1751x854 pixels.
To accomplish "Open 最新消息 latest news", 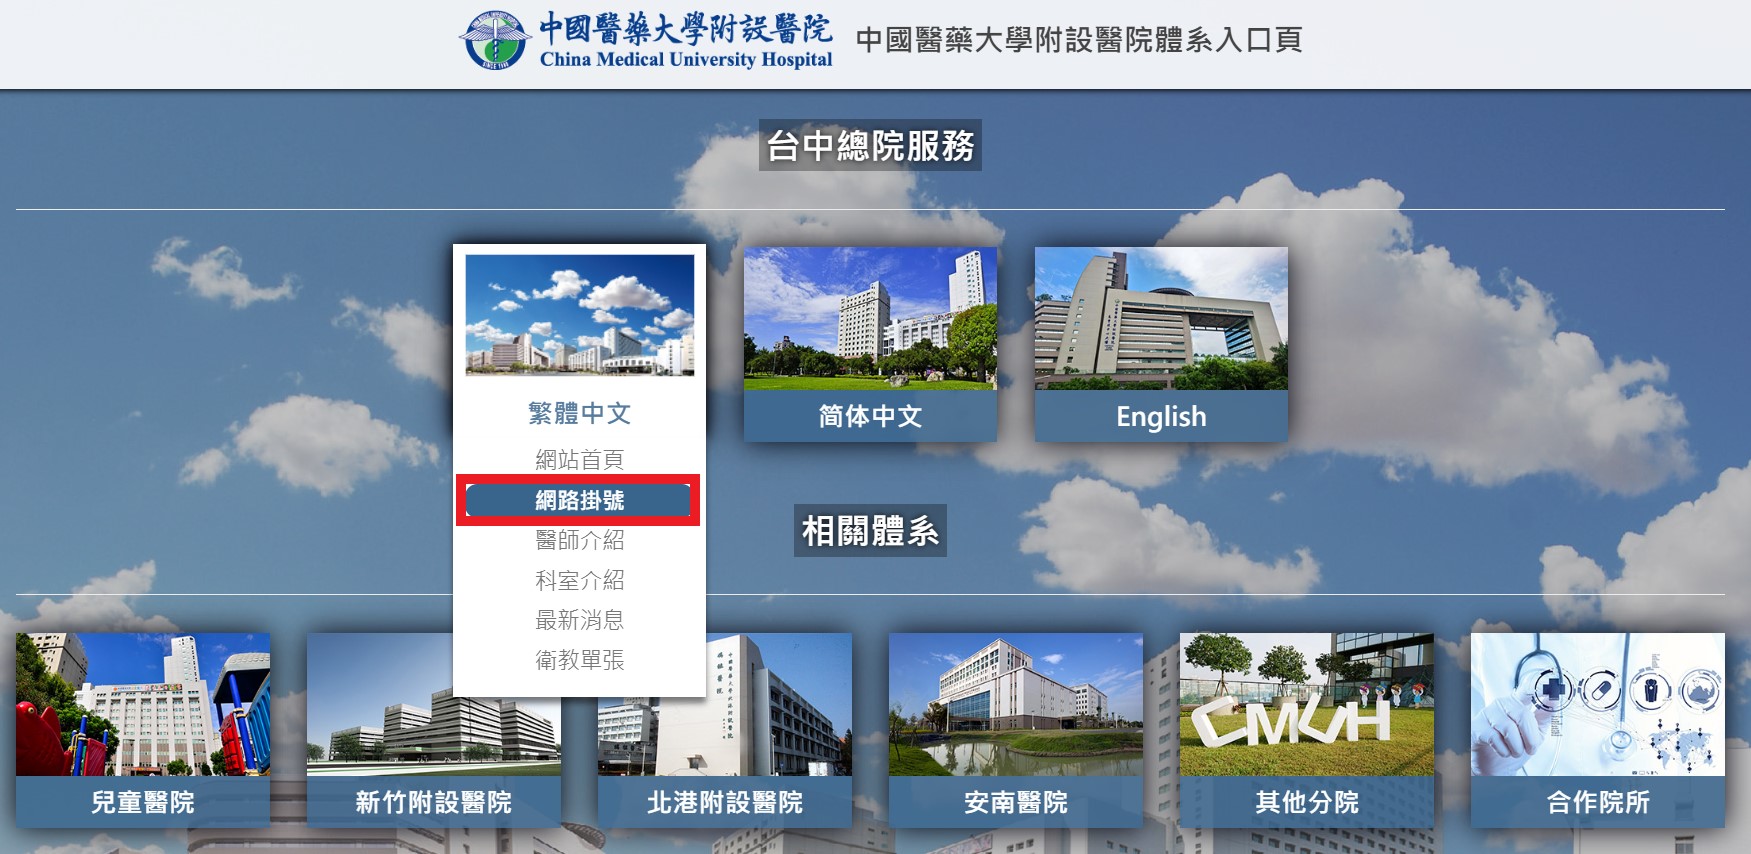I will point(580,620).
